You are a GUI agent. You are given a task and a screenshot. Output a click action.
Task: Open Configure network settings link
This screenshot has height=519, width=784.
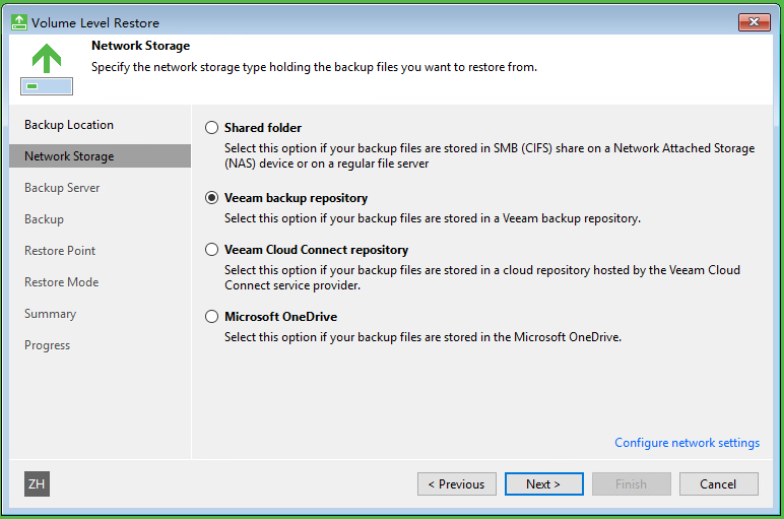(x=687, y=442)
